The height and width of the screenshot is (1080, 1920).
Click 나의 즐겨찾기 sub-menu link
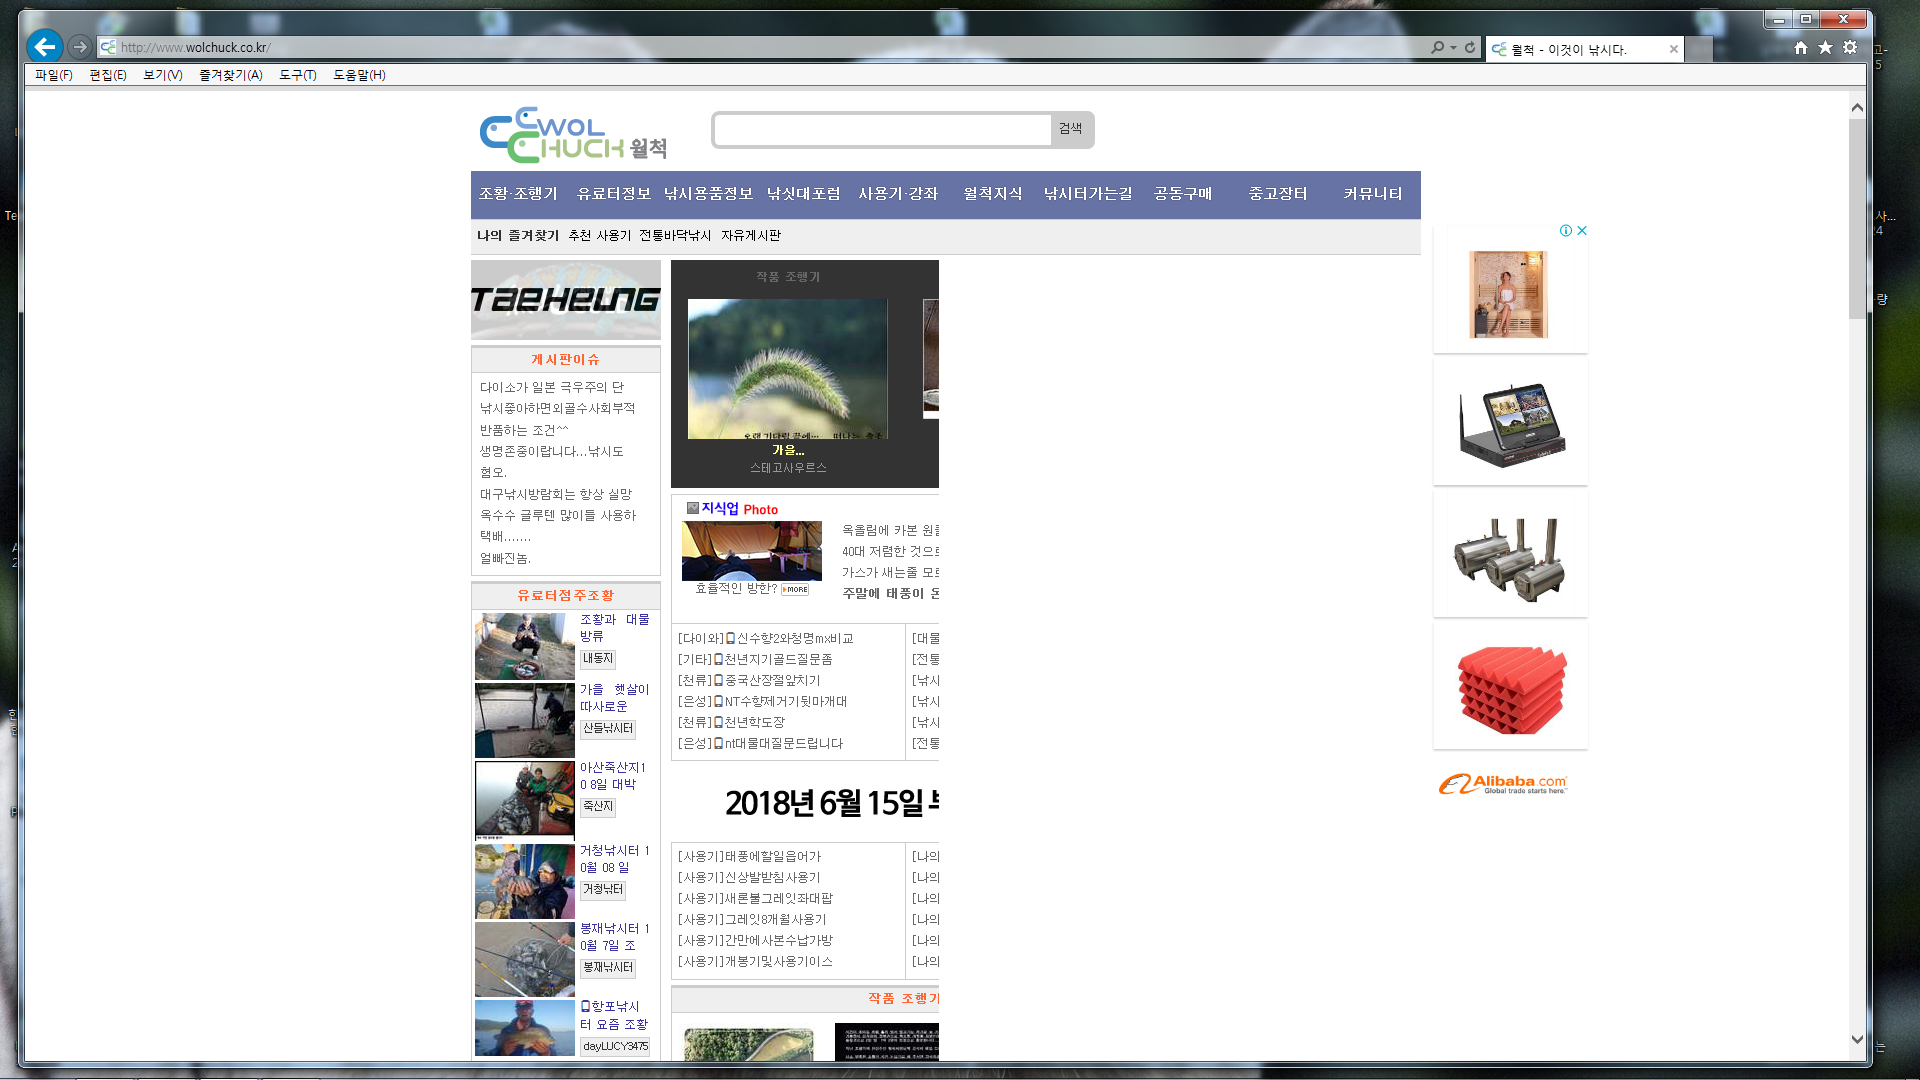518,236
